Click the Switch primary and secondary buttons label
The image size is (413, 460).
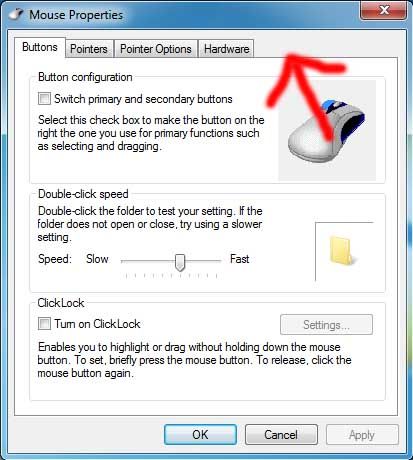tap(143, 99)
